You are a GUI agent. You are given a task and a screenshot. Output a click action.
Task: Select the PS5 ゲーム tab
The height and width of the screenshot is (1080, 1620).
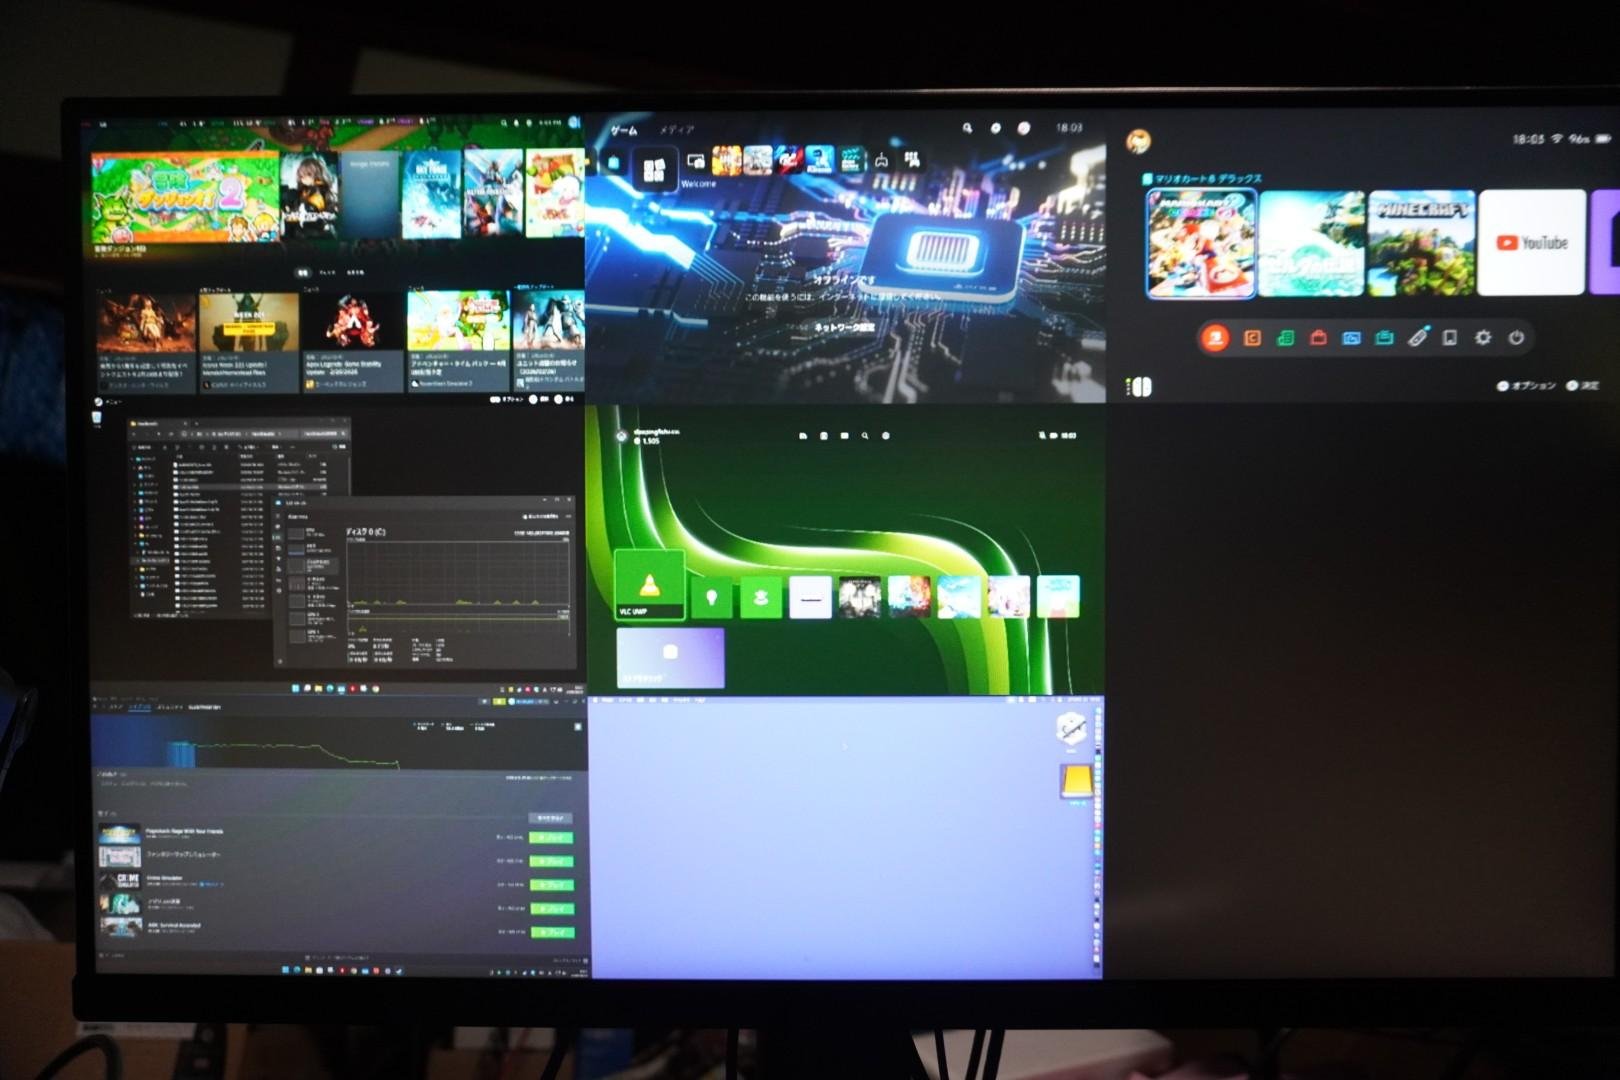(623, 130)
